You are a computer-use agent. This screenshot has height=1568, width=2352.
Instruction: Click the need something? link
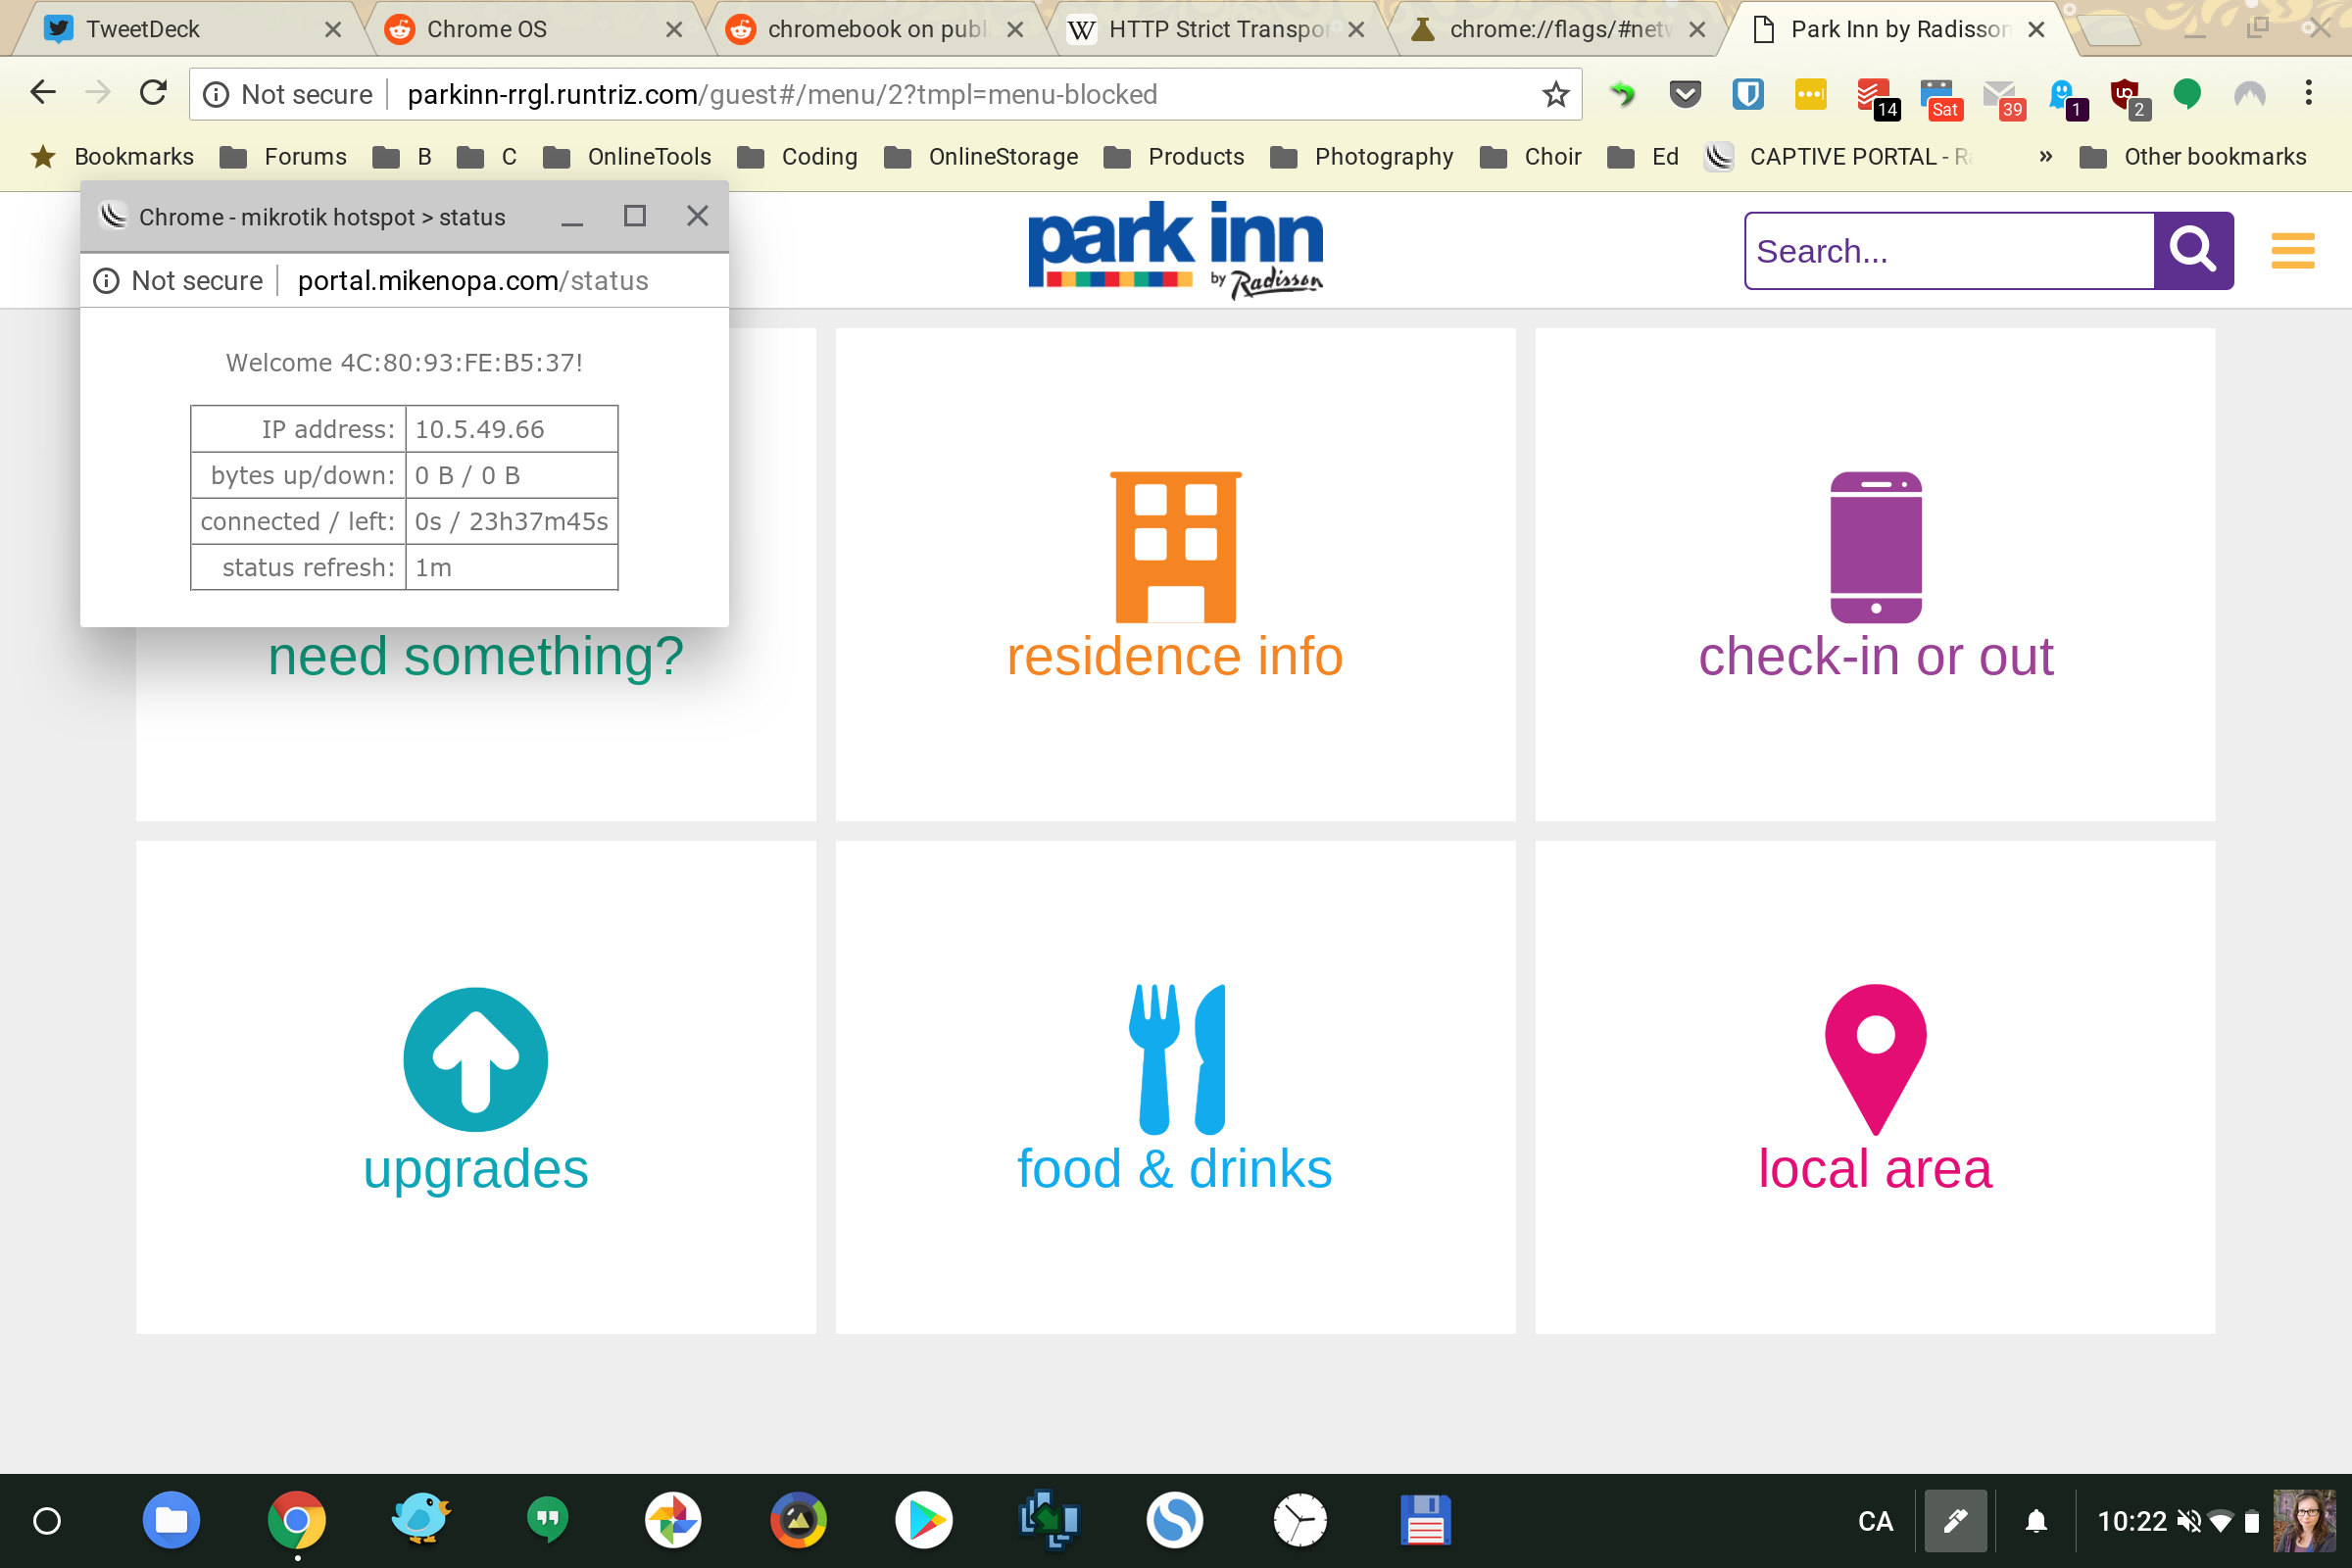[x=475, y=657]
